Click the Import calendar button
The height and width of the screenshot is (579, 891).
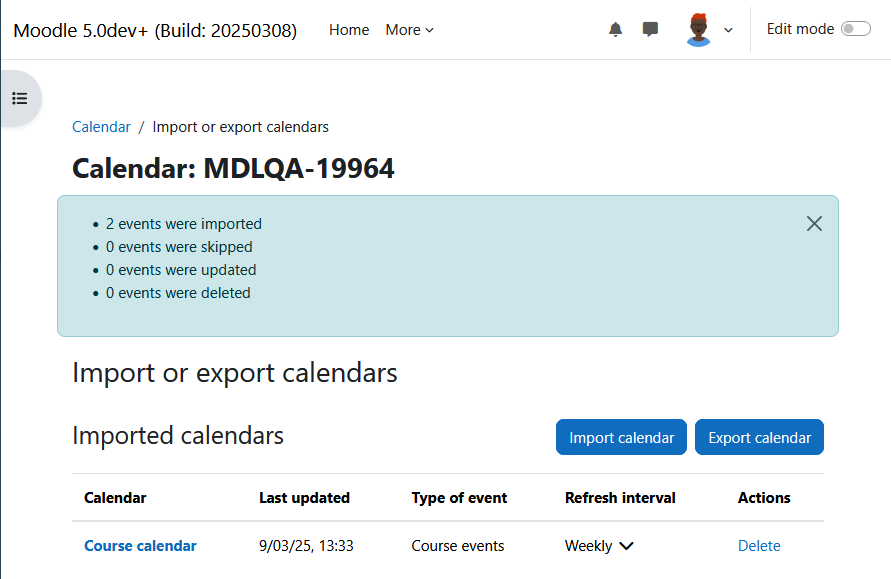[x=621, y=437]
